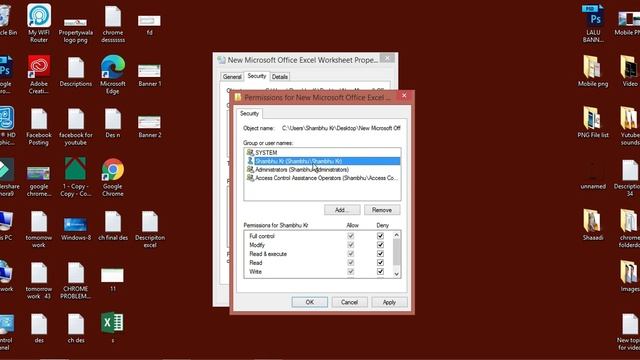The width and height of the screenshot is (640, 360).
Task: Select the fd desktop file
Action: (149, 25)
